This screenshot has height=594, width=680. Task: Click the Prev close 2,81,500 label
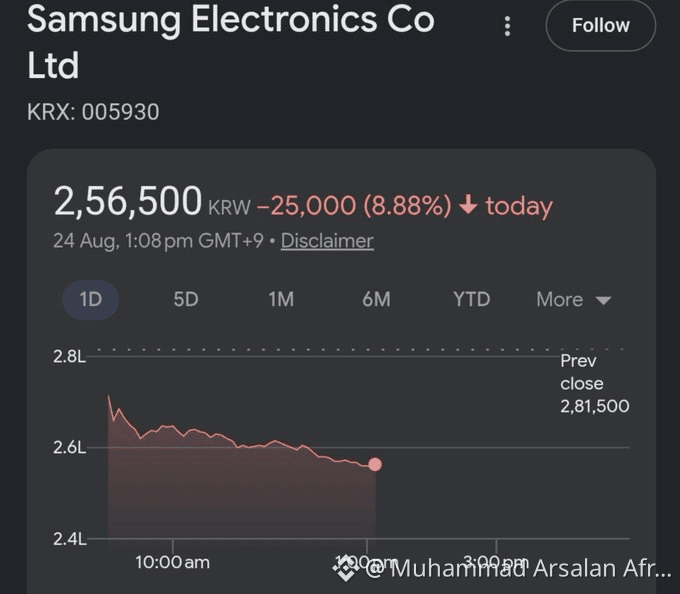595,383
